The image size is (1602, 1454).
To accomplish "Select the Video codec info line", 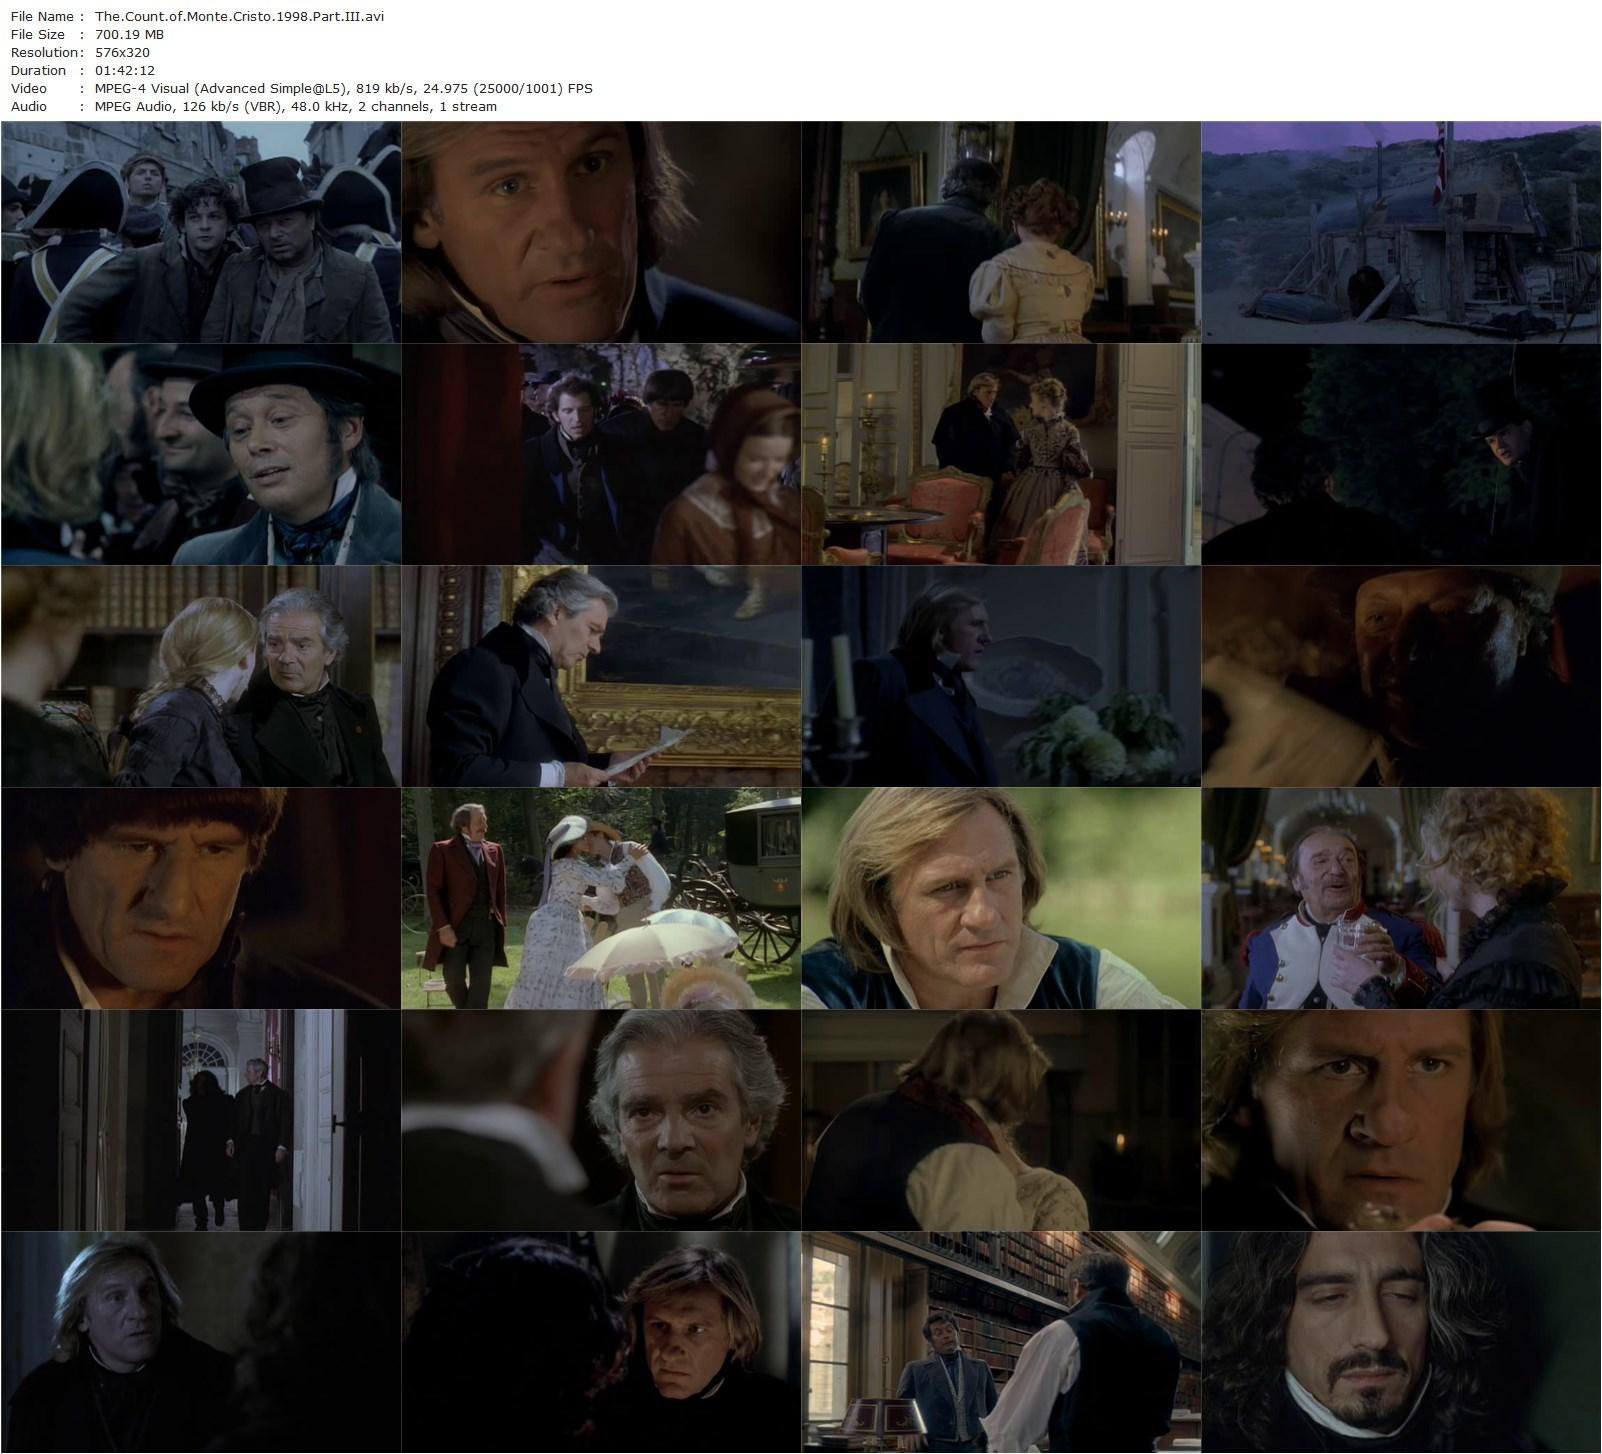I will tap(343, 88).
